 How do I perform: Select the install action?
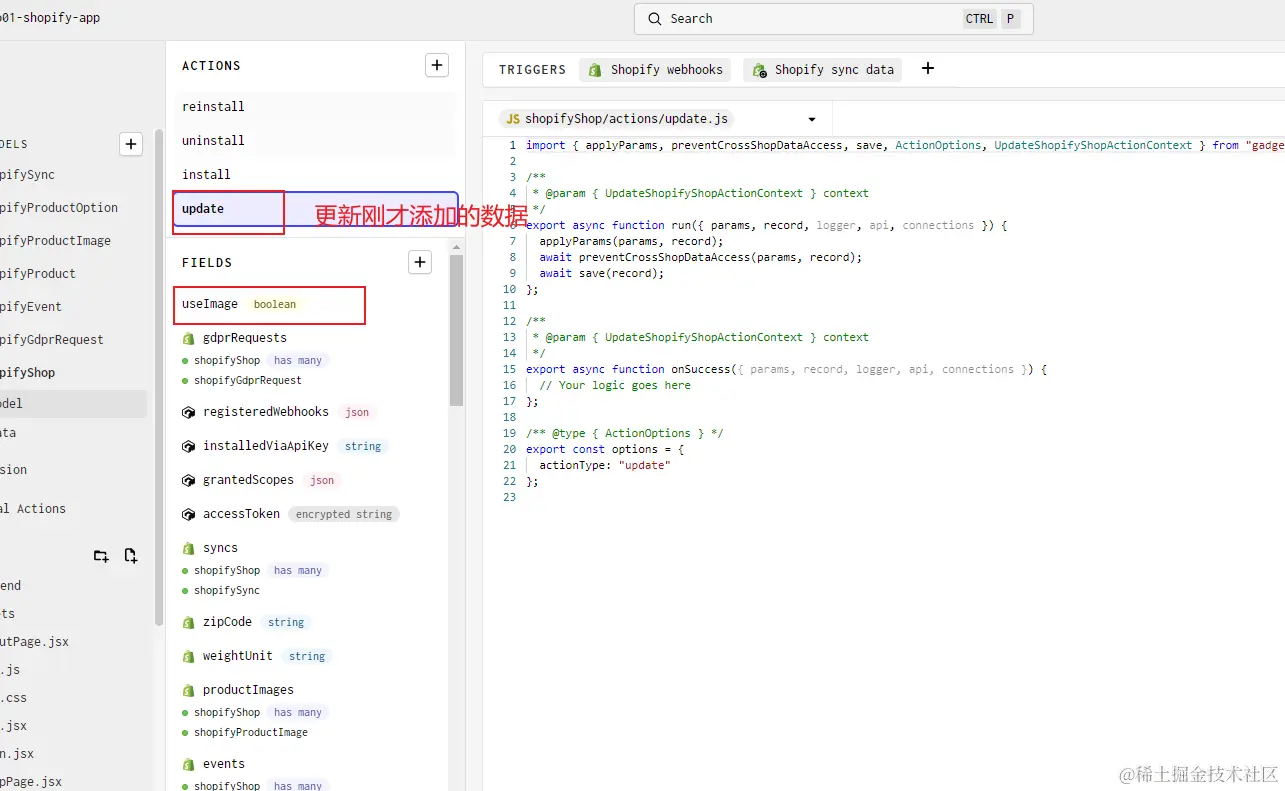coord(314,175)
